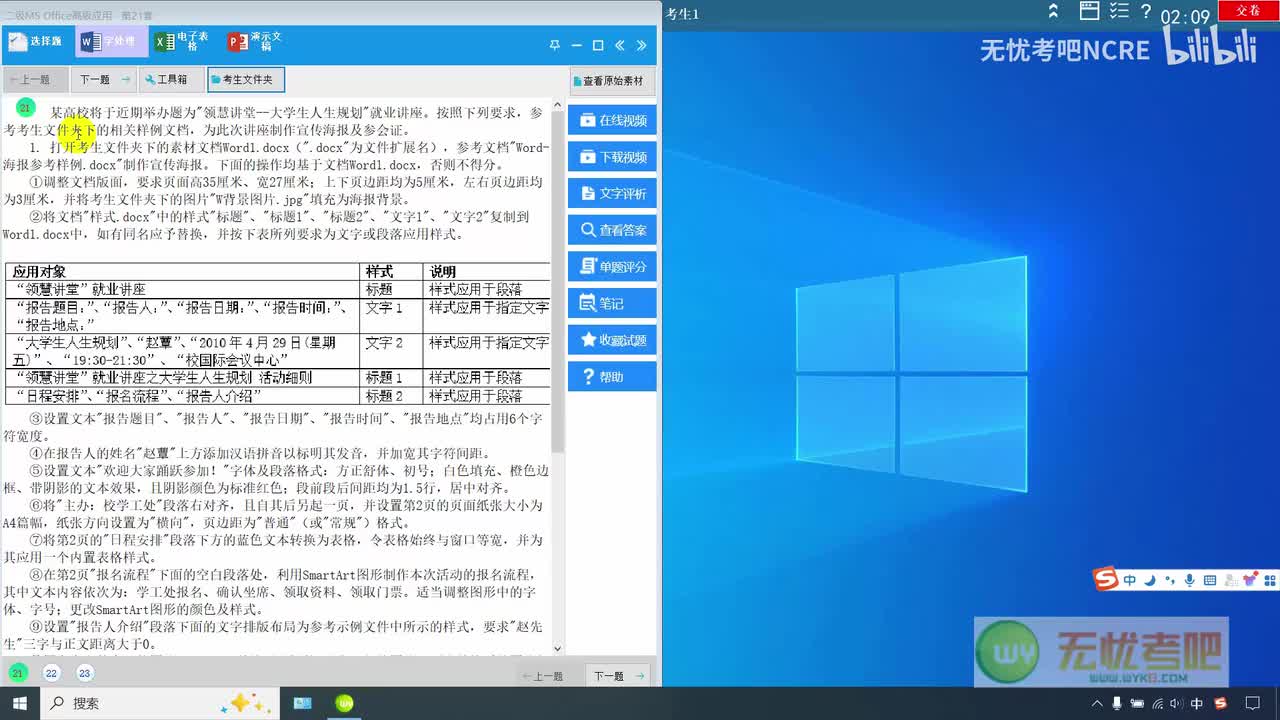
Task: Open 文字评析 text analysis
Action: [612, 193]
